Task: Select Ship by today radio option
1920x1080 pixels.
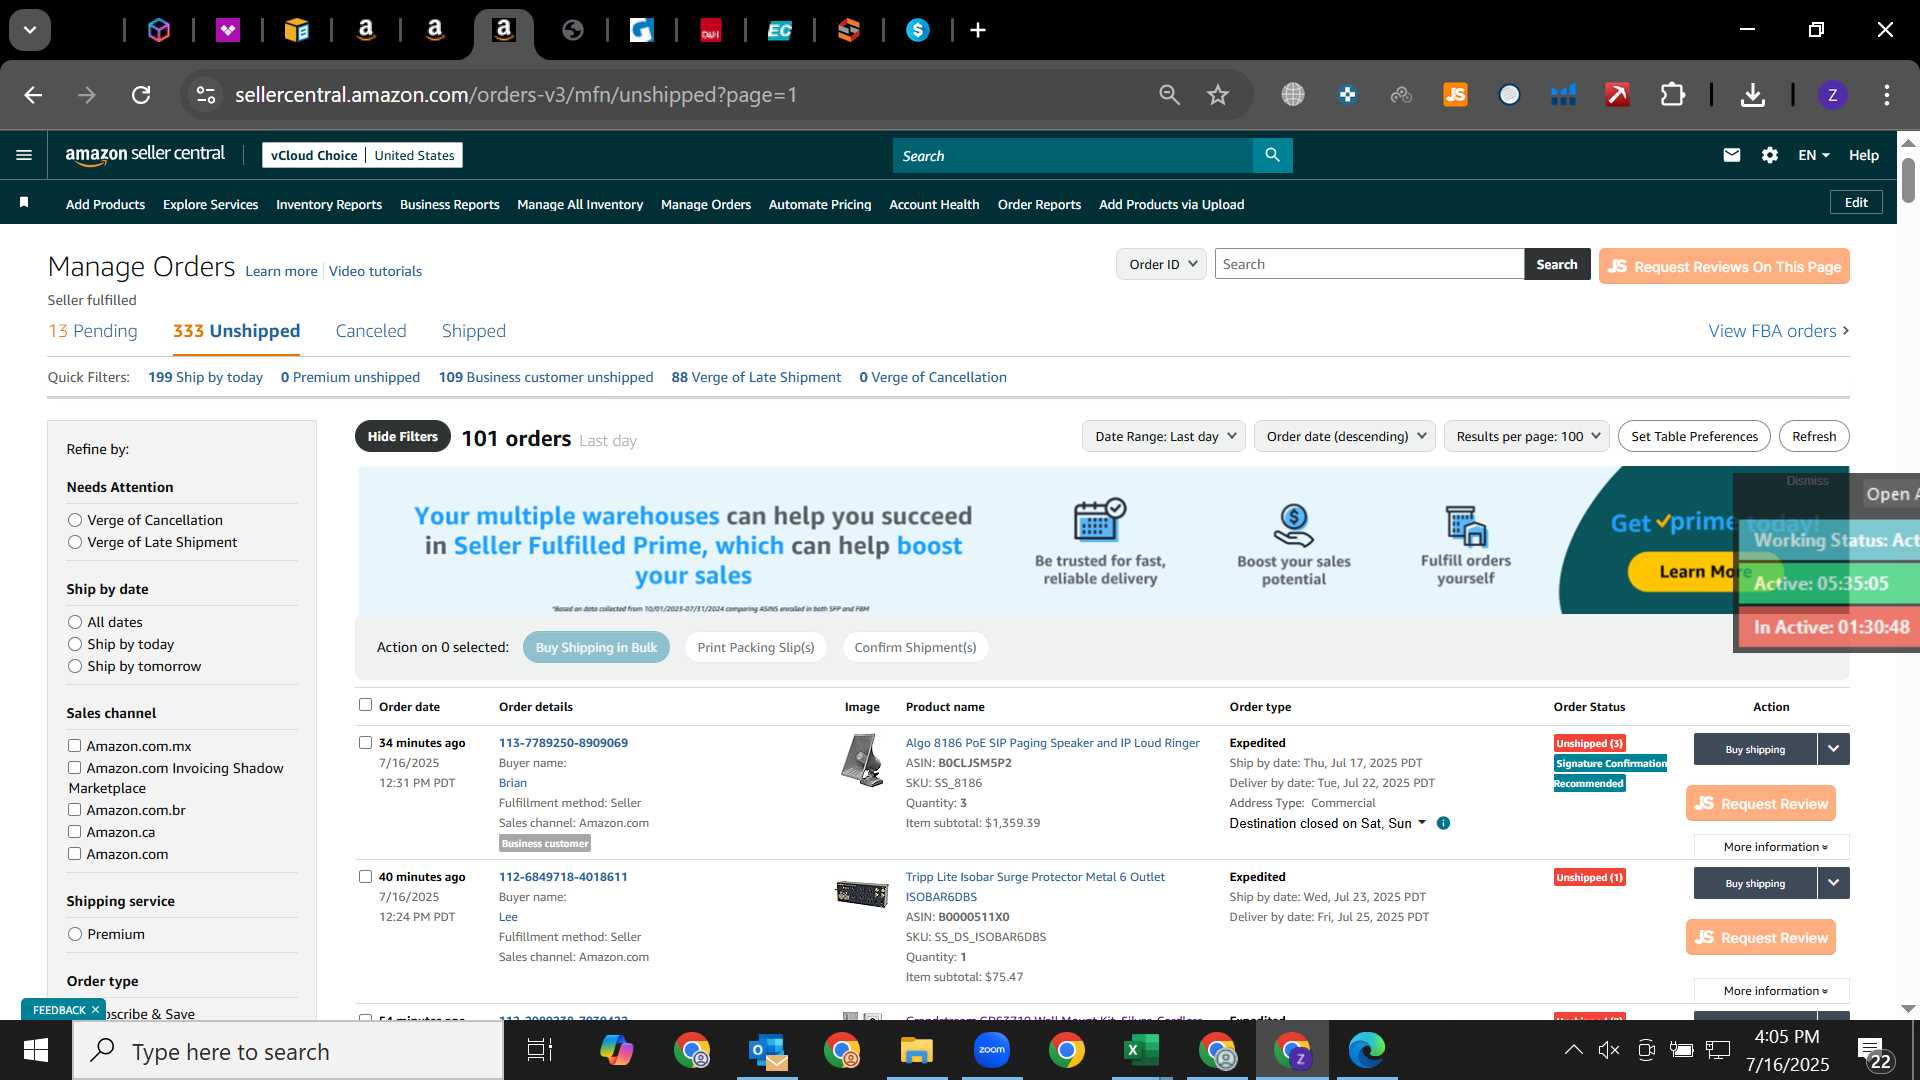Action: click(x=75, y=644)
